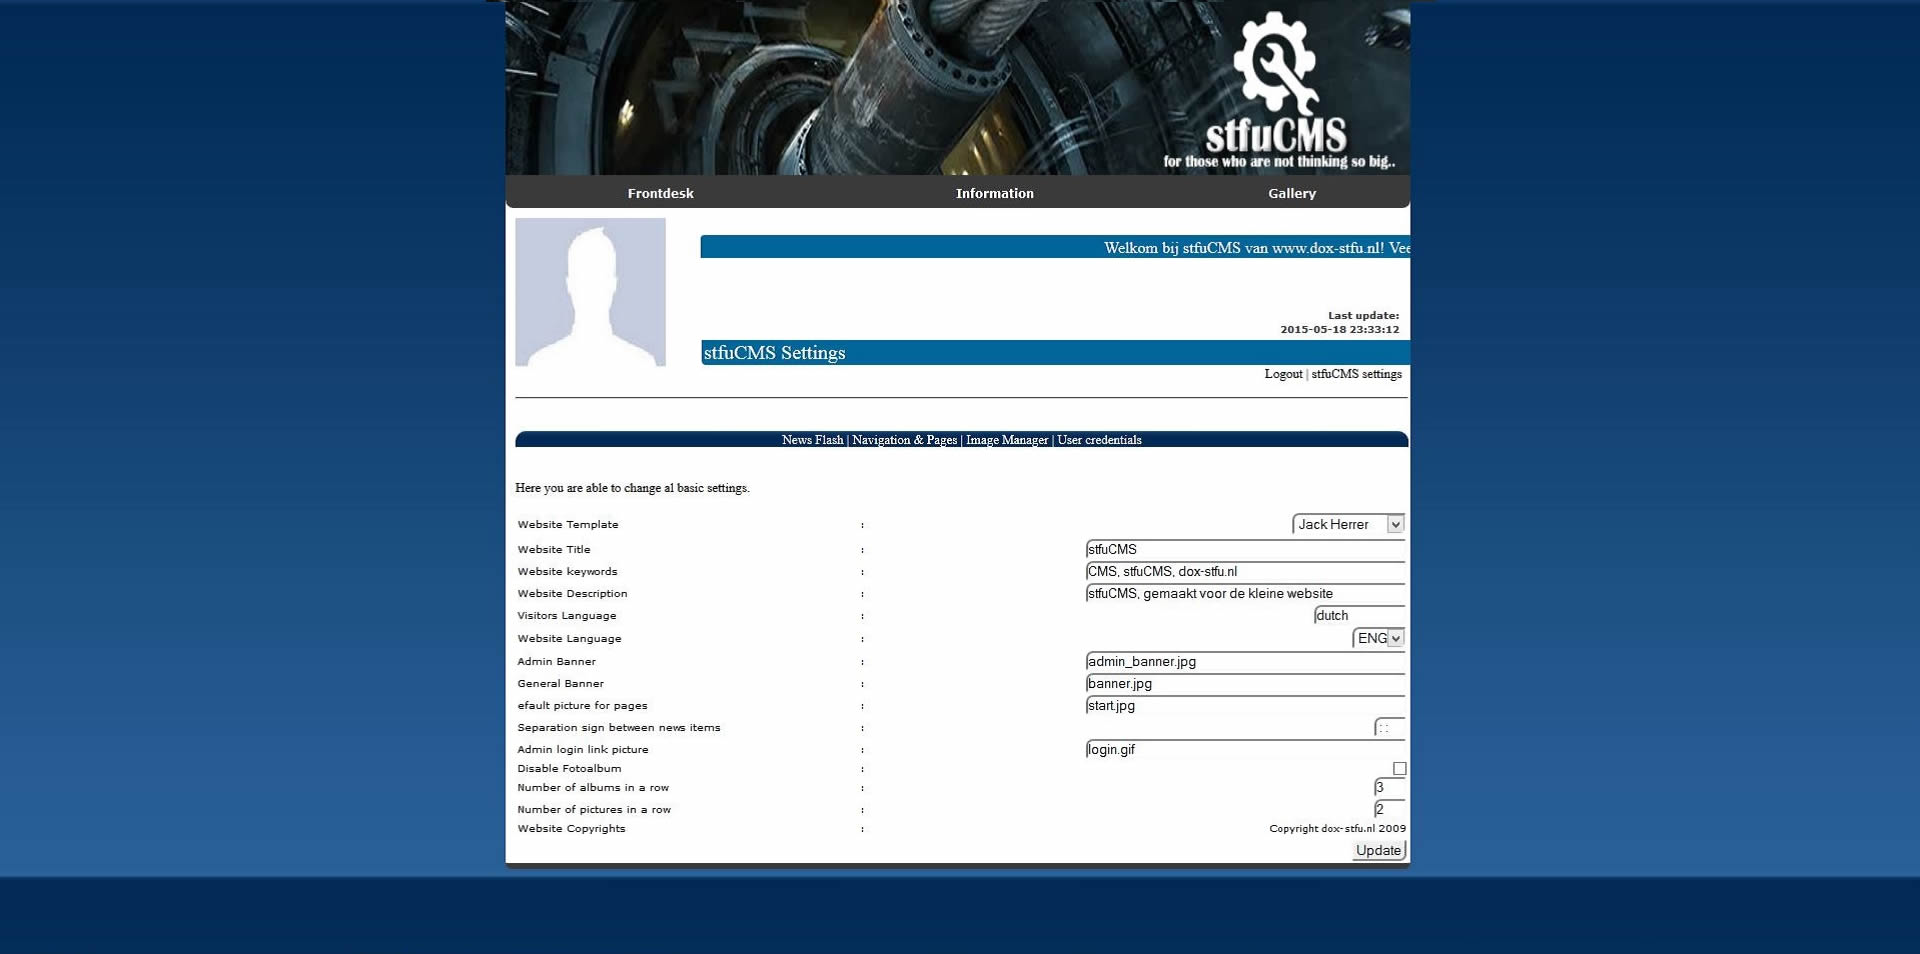Click the banner tagline about not thinking big
This screenshot has width=1920, height=954.
tap(1279, 161)
